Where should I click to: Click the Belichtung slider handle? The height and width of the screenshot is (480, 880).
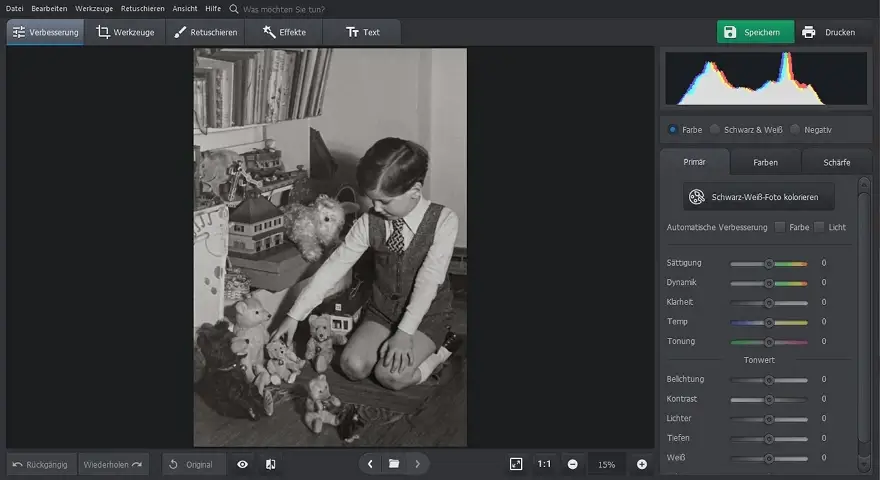click(x=769, y=380)
